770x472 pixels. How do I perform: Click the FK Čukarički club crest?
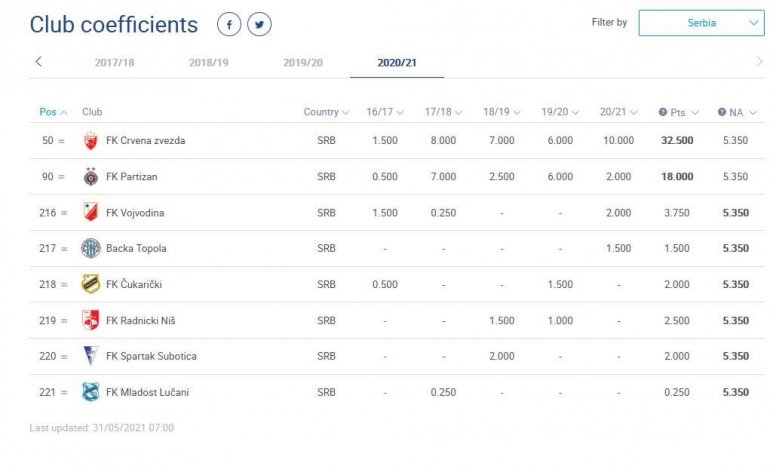pyautogui.click(x=91, y=285)
